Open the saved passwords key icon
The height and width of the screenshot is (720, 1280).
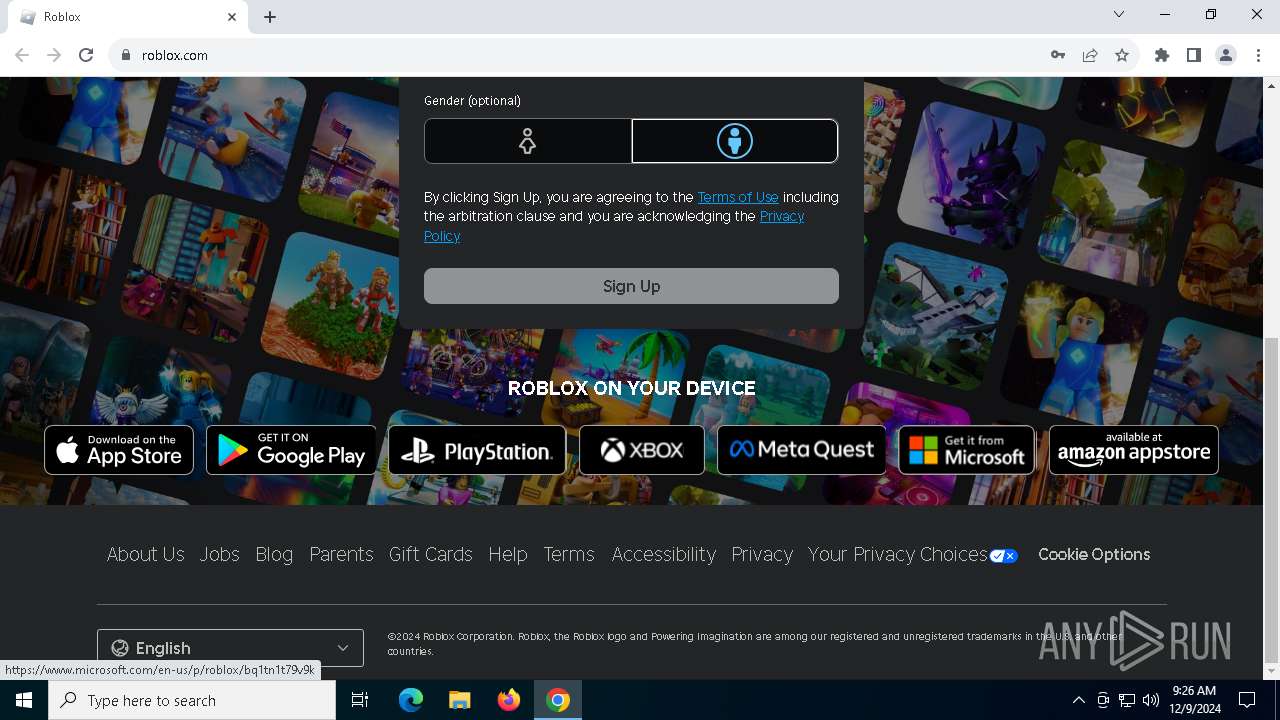tap(1058, 55)
